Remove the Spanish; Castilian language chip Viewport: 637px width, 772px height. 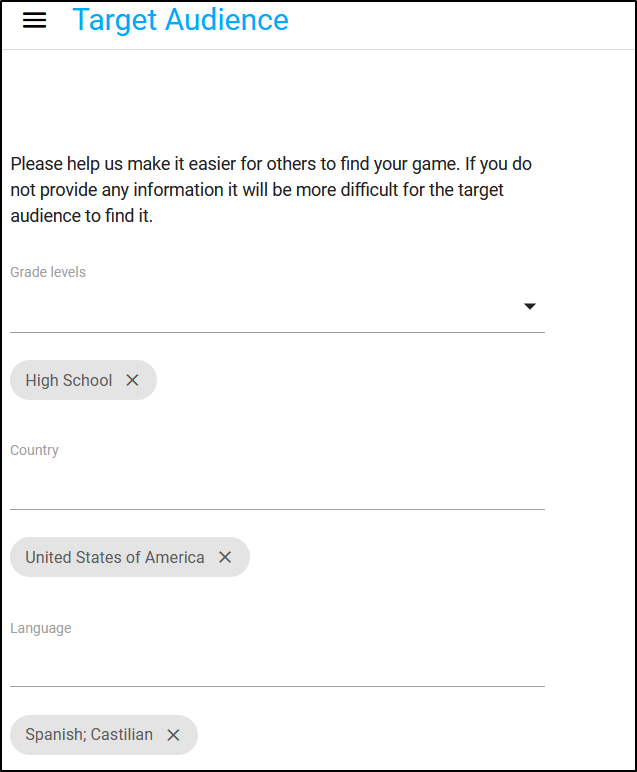click(173, 735)
